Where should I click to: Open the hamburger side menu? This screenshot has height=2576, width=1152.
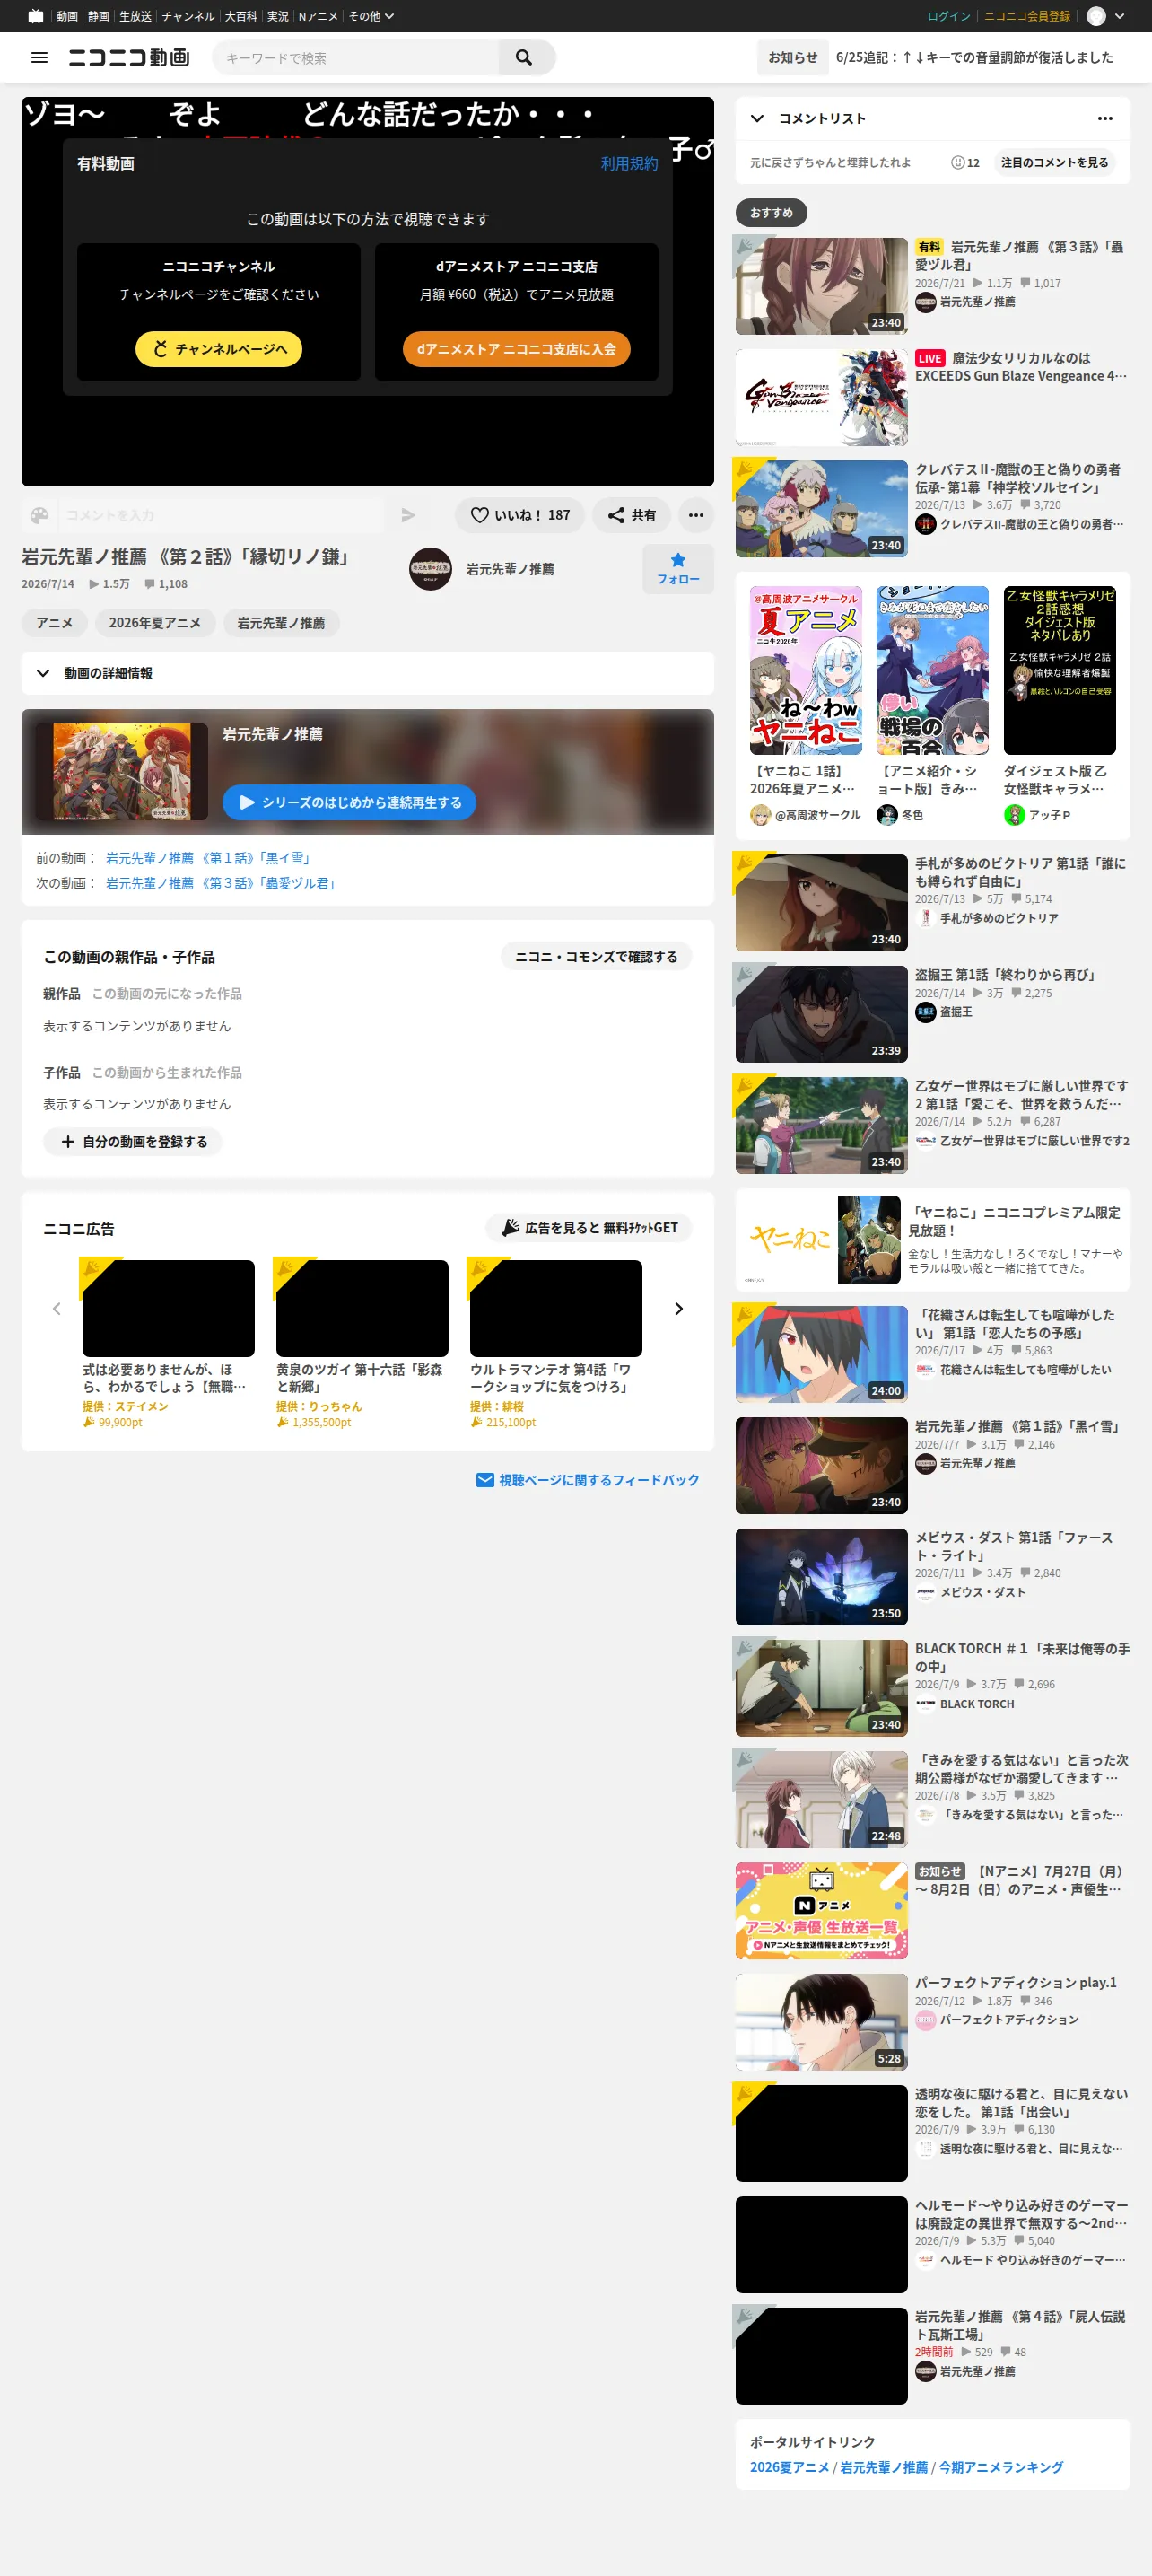pyautogui.click(x=40, y=58)
